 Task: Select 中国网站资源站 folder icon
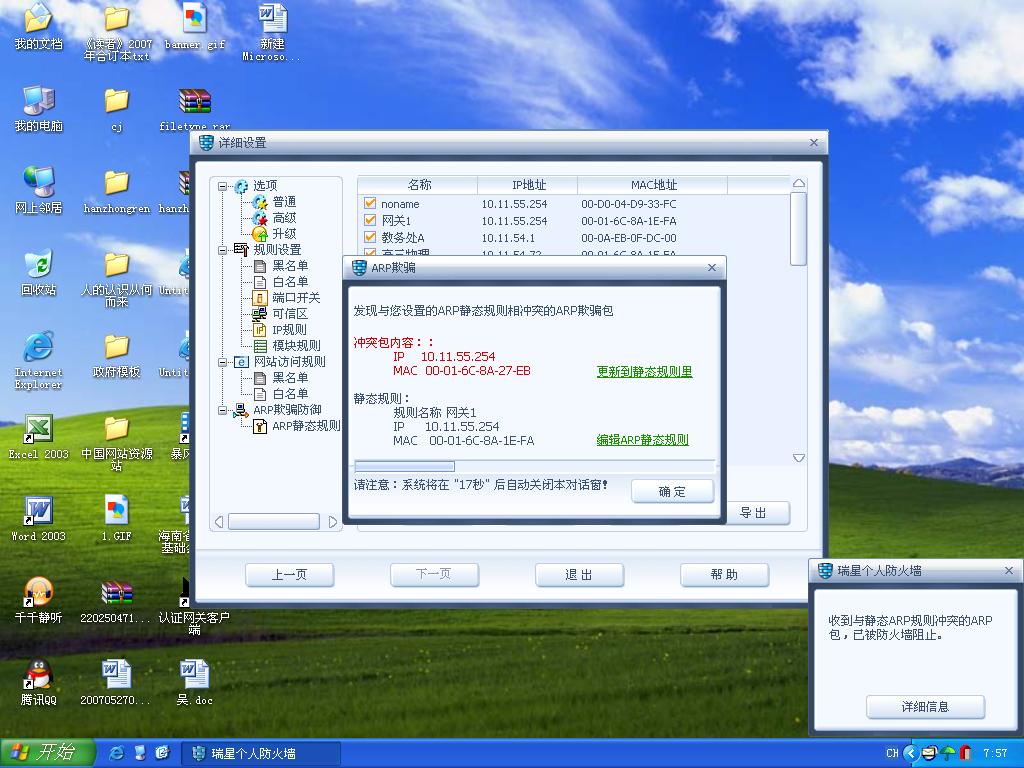point(116,443)
